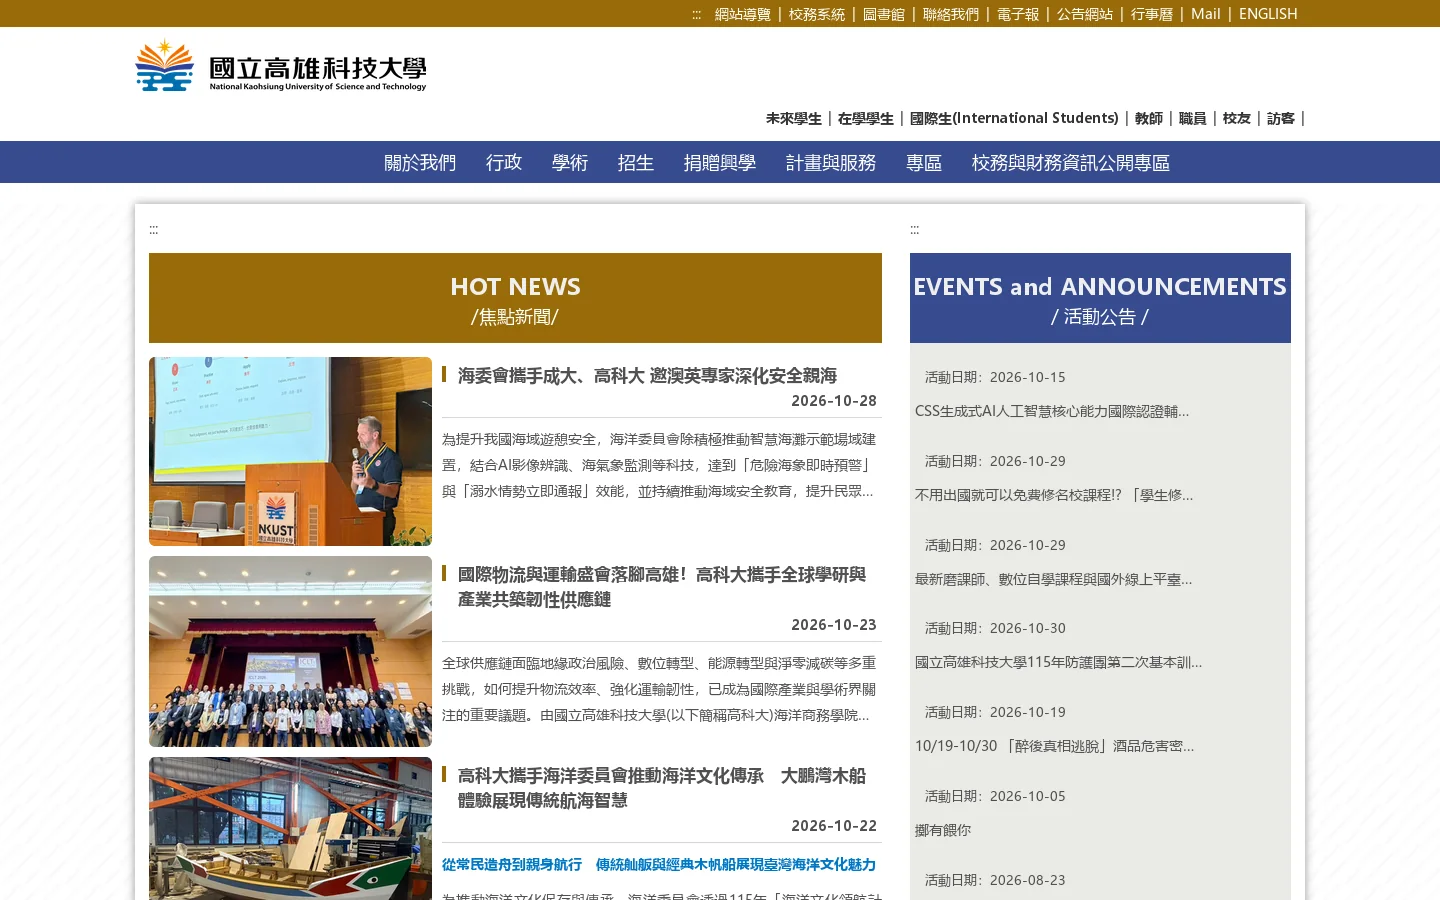Open 國際生(International Students) link

pyautogui.click(x=1014, y=118)
